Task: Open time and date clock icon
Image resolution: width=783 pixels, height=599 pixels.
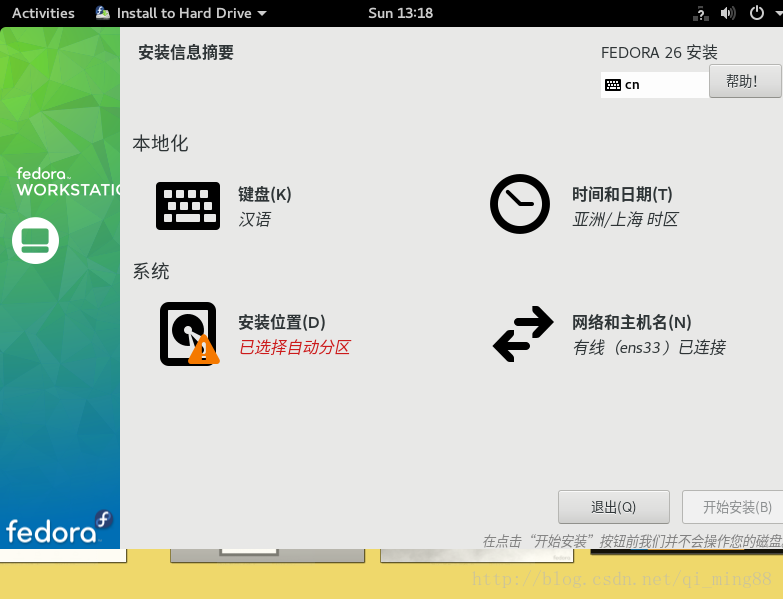Action: (x=520, y=204)
